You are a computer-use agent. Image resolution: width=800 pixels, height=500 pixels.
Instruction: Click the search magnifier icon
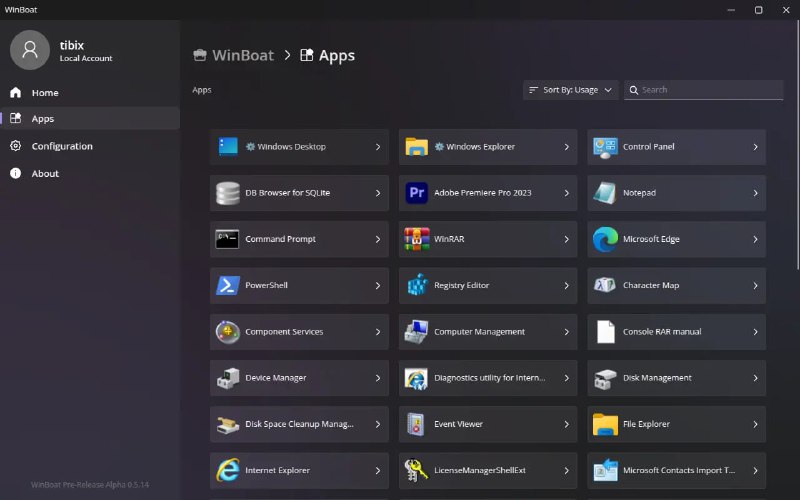[x=634, y=90]
